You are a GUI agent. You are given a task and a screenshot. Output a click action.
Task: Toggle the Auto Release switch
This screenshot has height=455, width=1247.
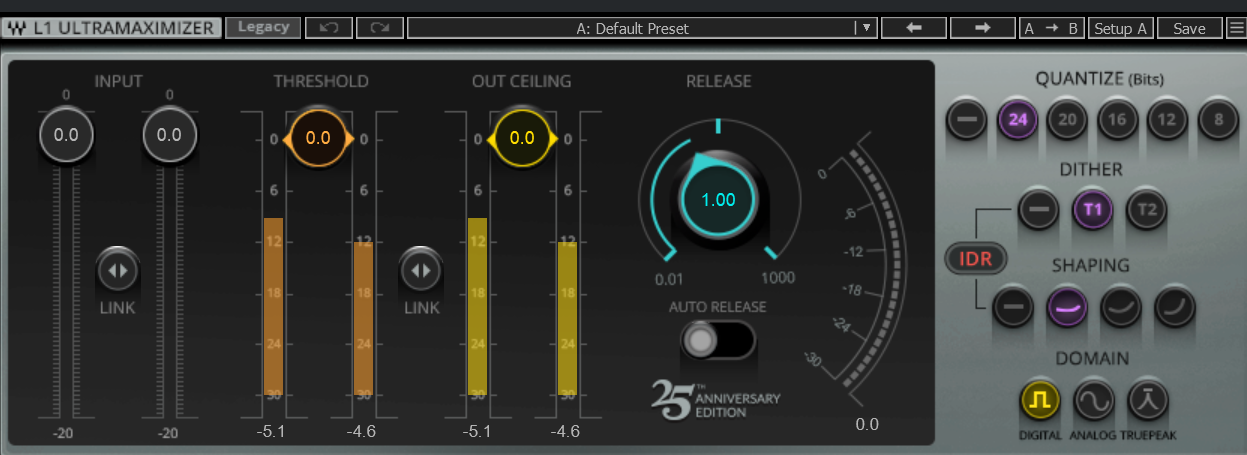point(717,341)
